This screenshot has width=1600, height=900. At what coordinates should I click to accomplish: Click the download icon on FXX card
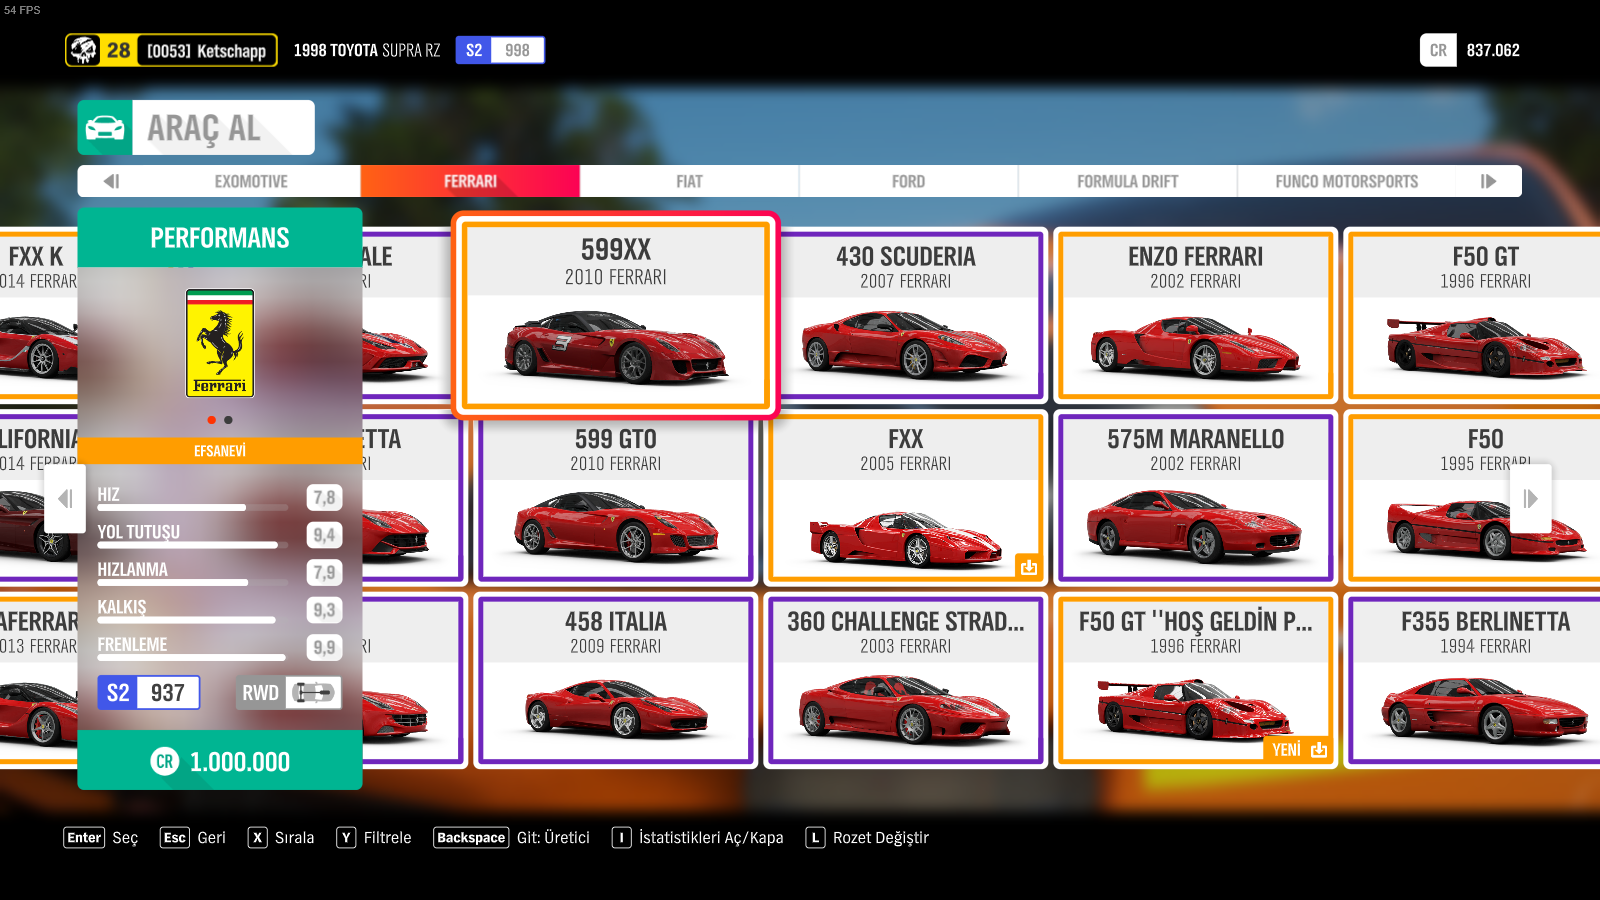pyautogui.click(x=1028, y=567)
